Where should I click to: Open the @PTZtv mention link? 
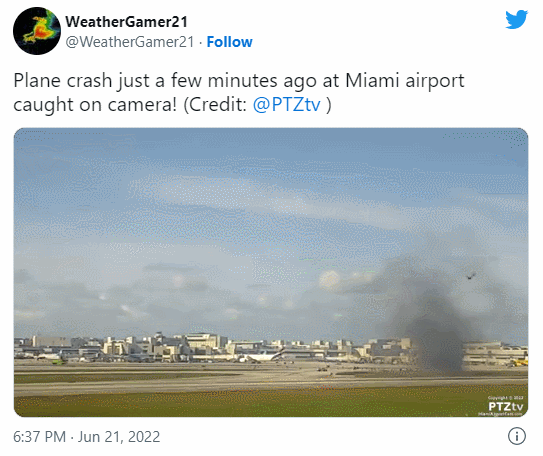(x=287, y=104)
